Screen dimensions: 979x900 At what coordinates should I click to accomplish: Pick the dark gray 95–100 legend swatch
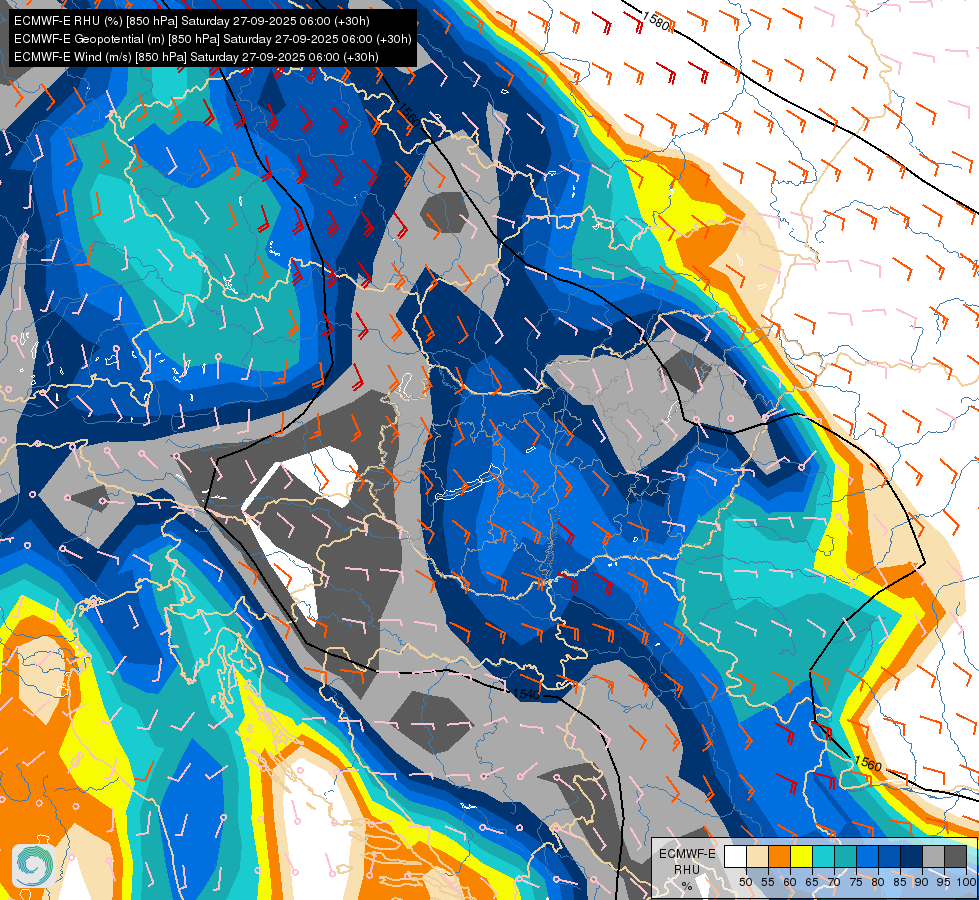955,856
